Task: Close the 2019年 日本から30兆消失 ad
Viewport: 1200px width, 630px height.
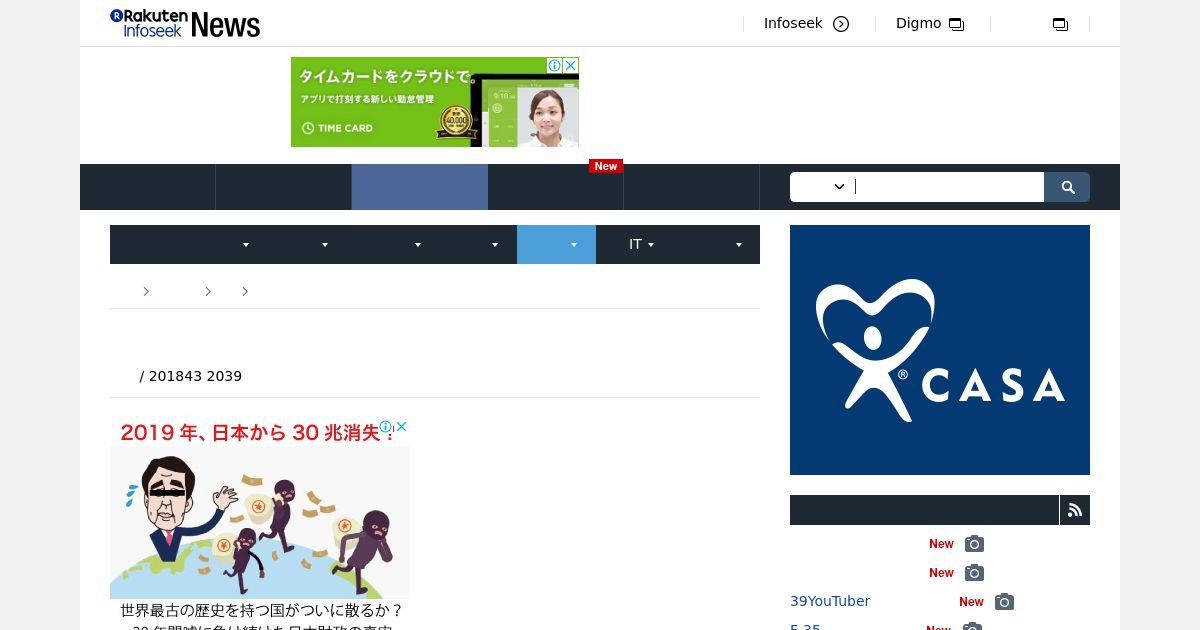Action: pyautogui.click(x=402, y=427)
